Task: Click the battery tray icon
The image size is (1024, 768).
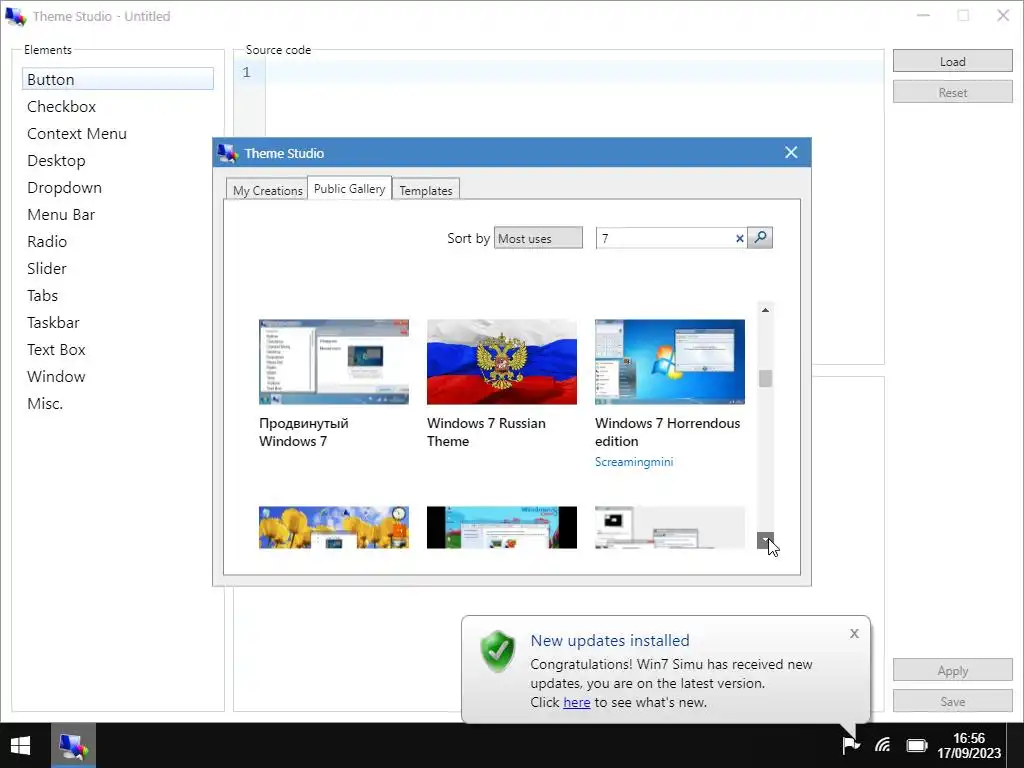Action: click(917, 745)
